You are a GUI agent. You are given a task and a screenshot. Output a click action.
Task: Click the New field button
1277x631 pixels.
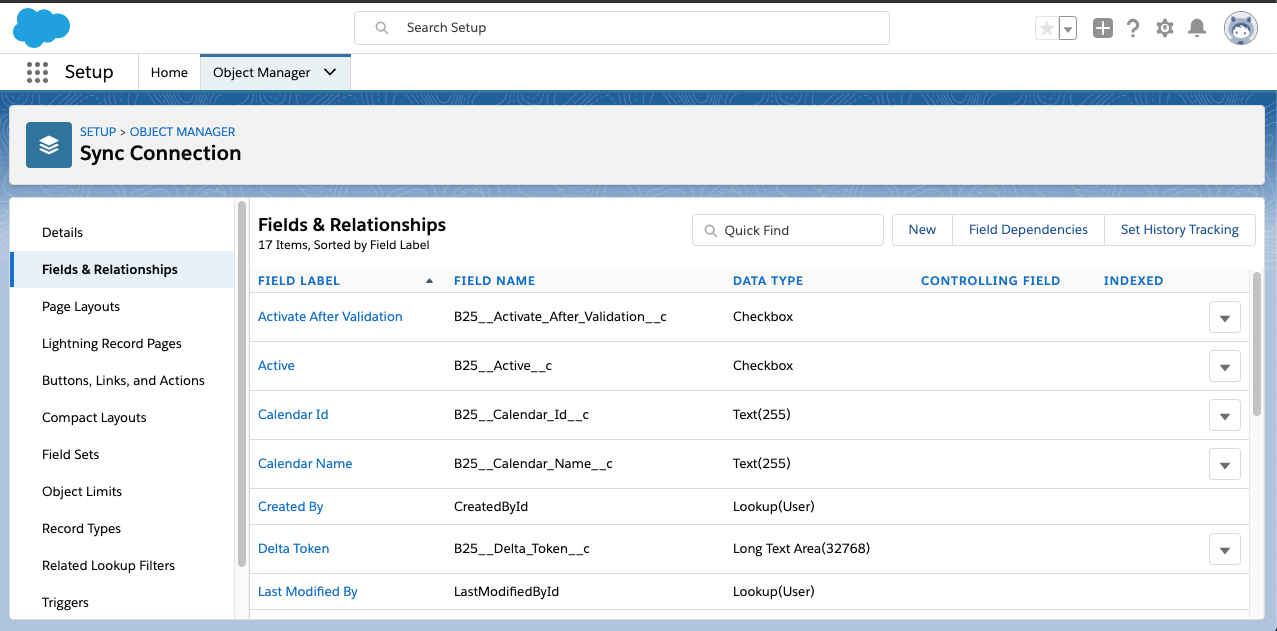pos(922,230)
